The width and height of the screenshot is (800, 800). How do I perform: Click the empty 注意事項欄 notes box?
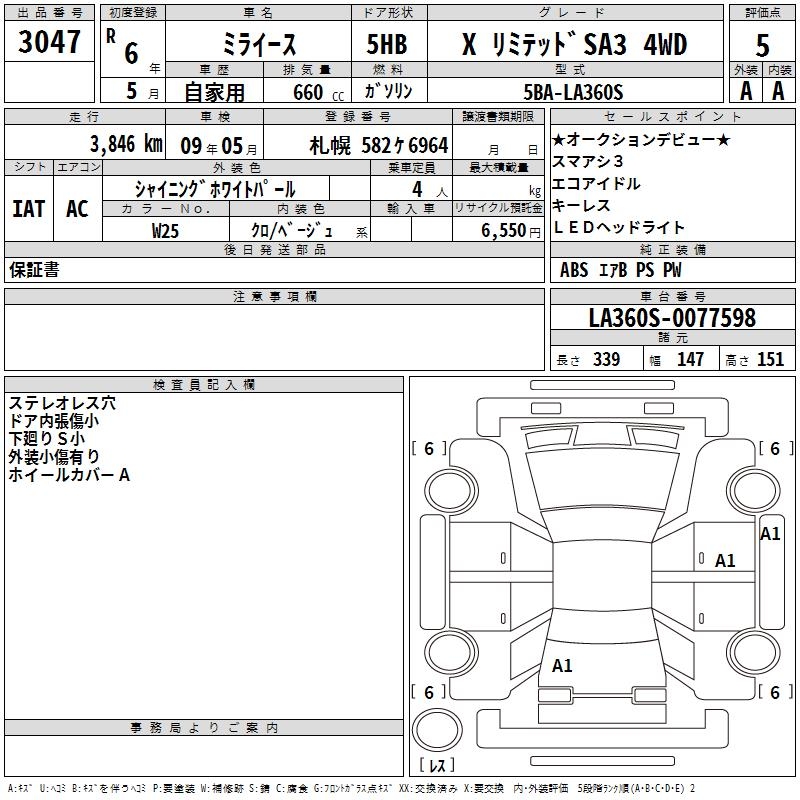click(x=274, y=338)
